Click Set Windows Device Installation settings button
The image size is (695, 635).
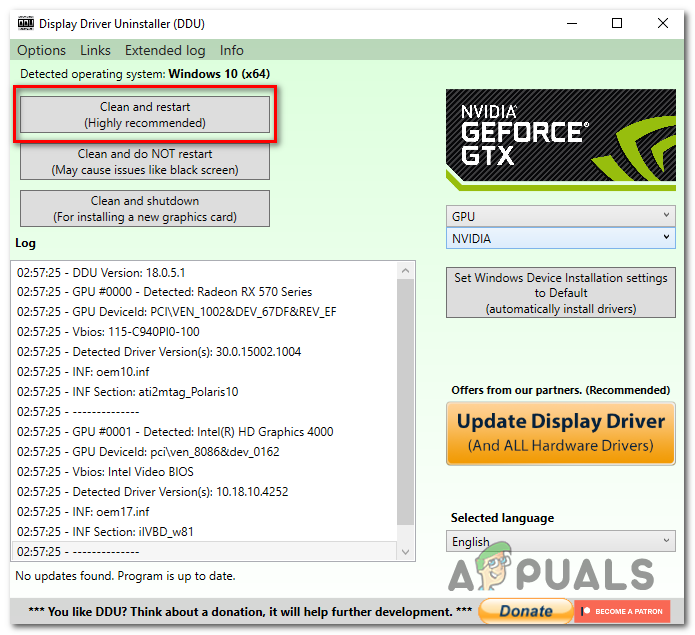pyautogui.click(x=561, y=293)
